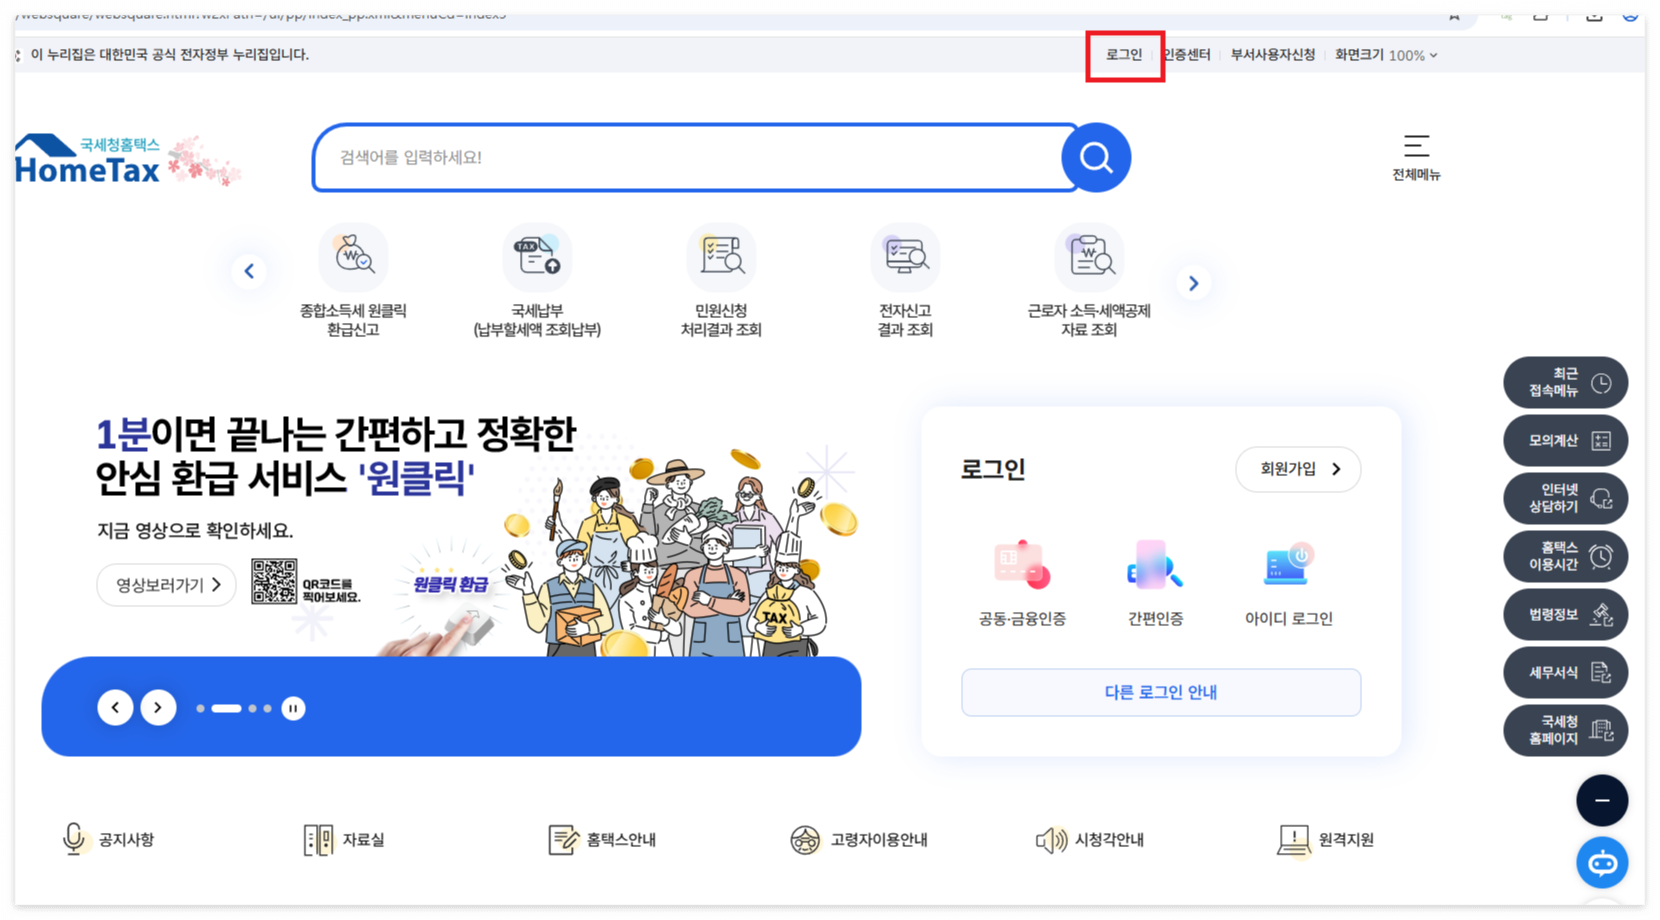
Task: Advance carousel with the right arrow
Action: point(1192,283)
